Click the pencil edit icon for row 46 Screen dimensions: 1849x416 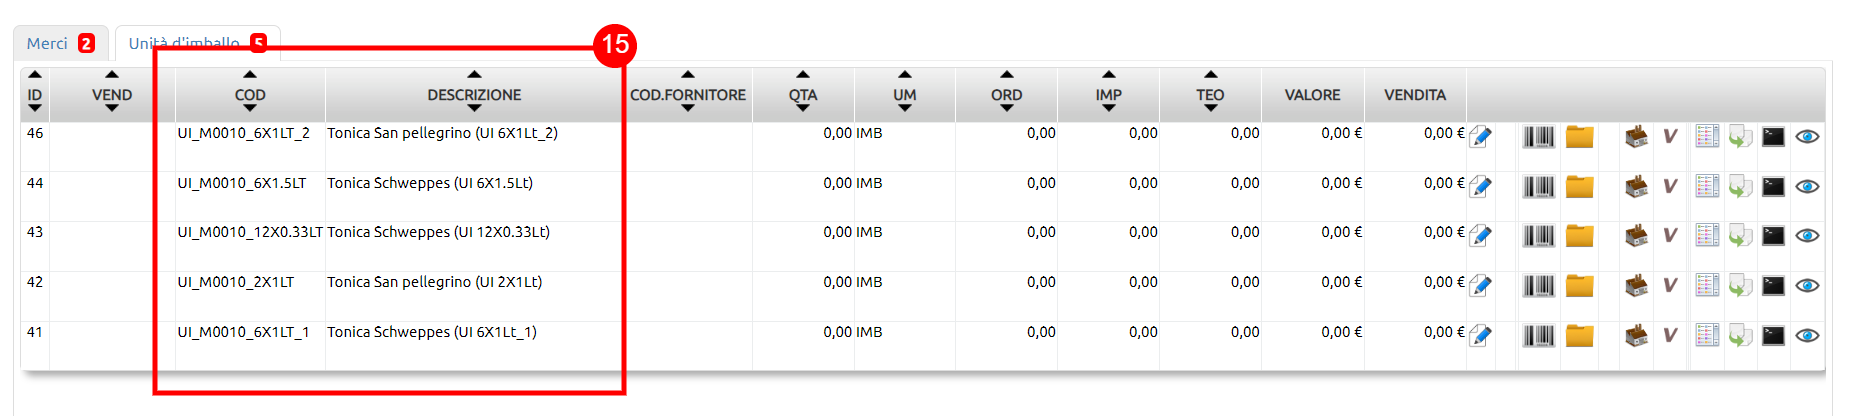click(1481, 137)
